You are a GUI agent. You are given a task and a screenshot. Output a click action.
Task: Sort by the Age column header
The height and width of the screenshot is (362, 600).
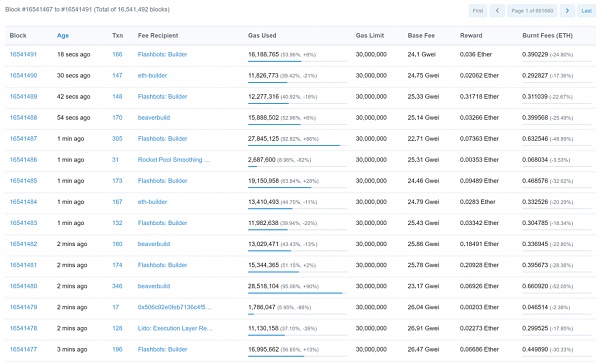tap(63, 36)
